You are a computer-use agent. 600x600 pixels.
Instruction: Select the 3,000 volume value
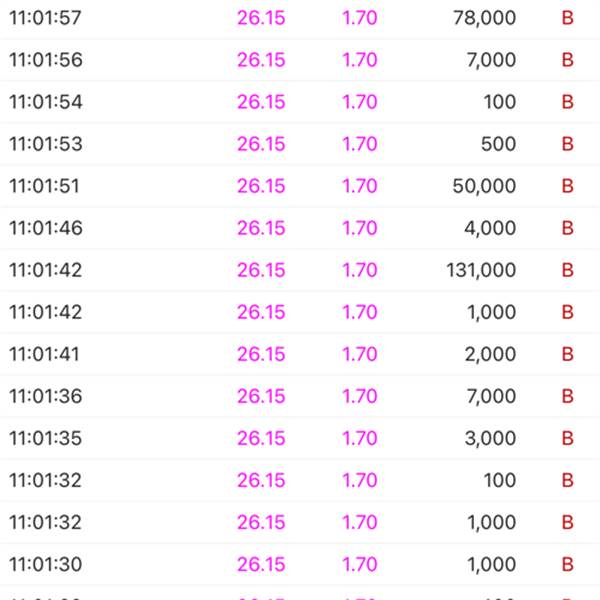491,439
